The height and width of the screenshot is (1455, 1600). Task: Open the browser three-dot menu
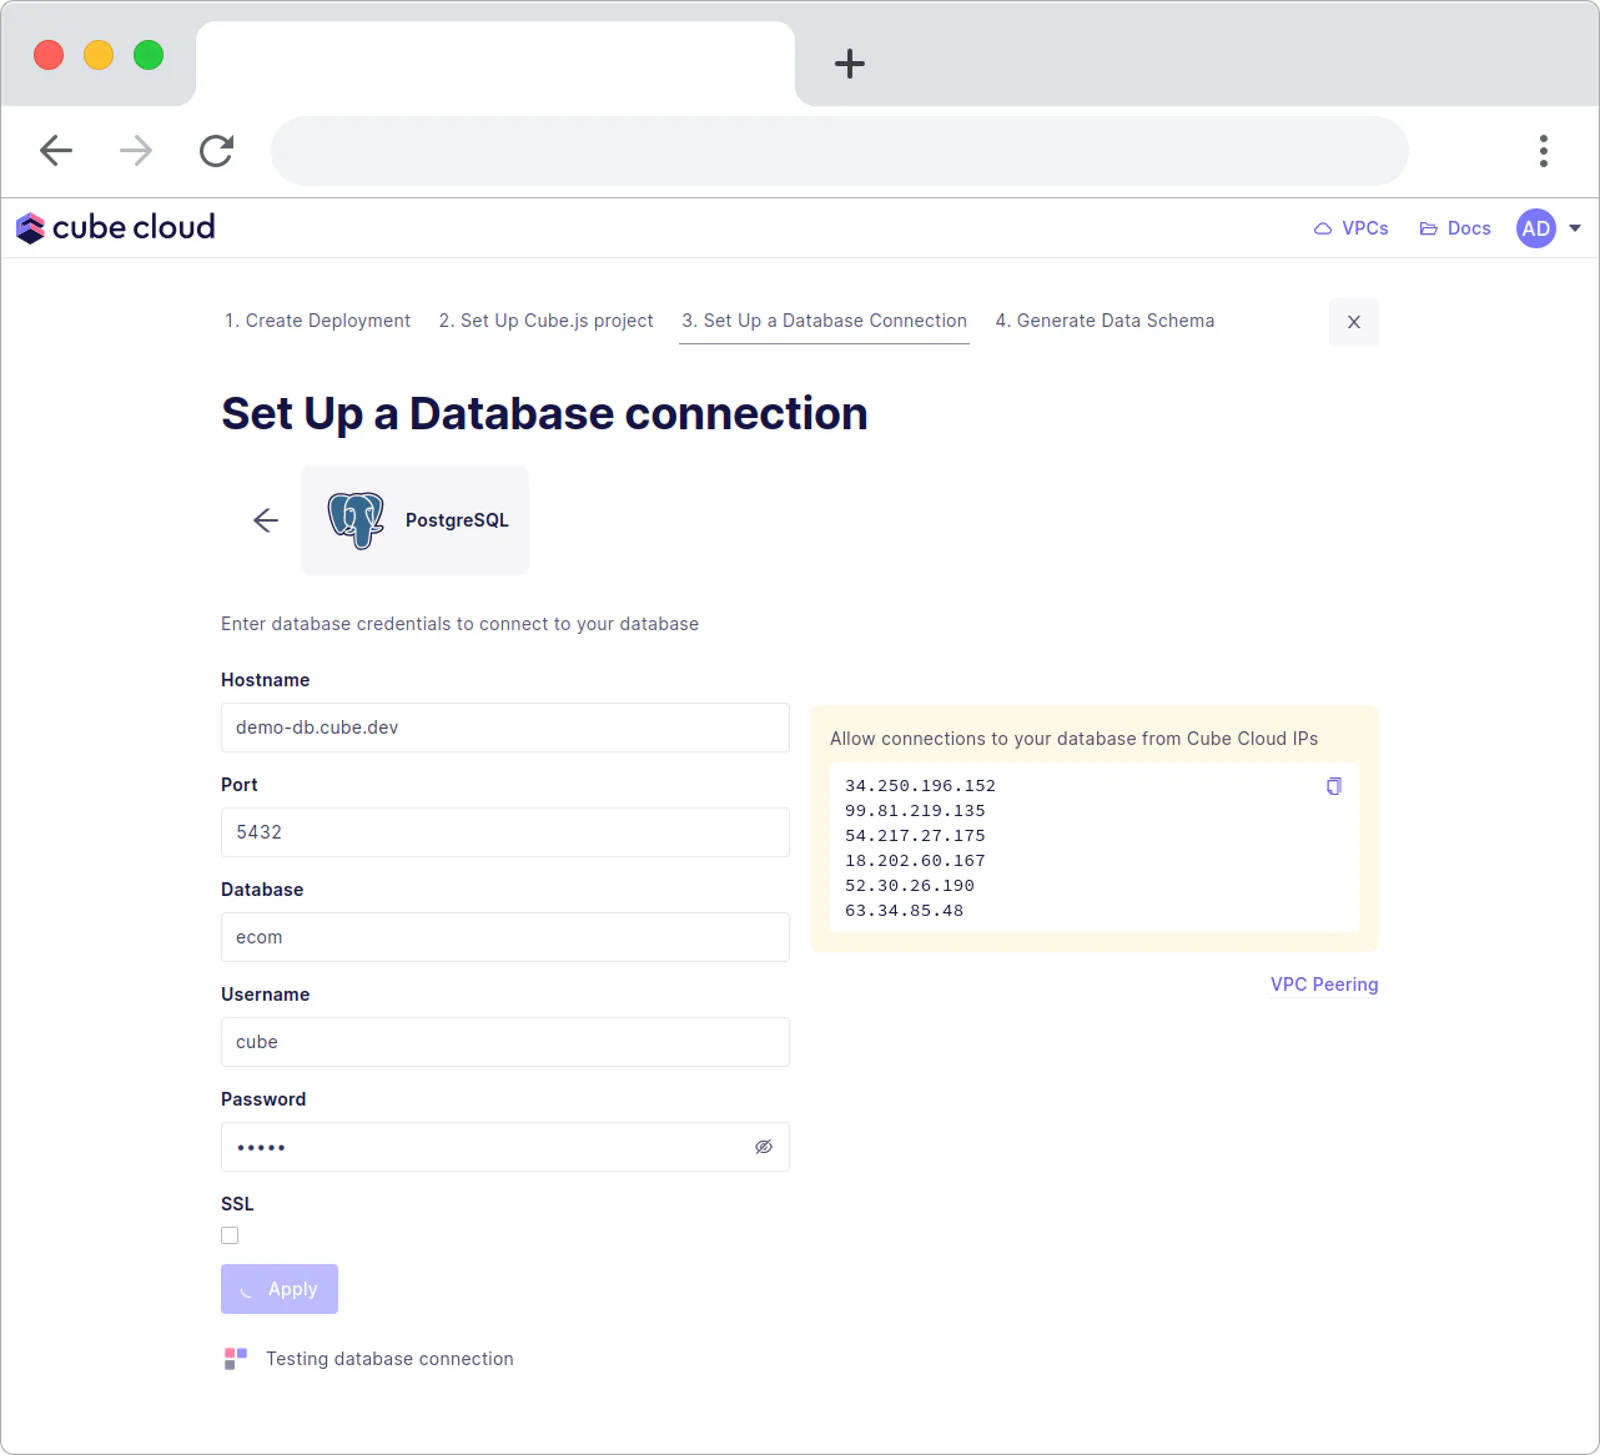(x=1544, y=151)
